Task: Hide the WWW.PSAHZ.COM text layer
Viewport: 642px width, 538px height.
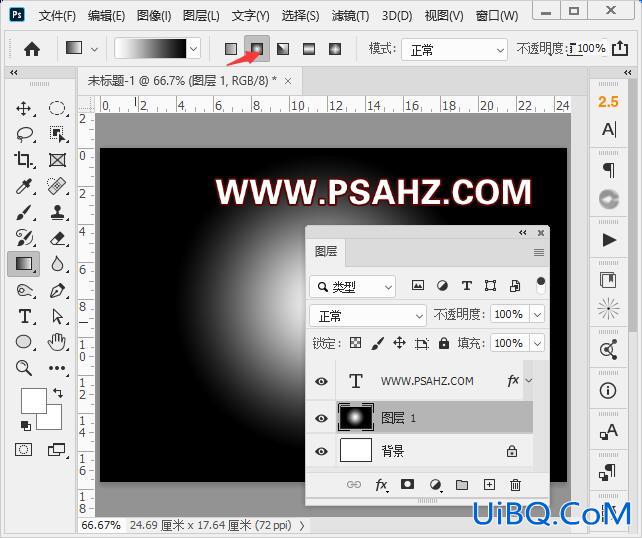Action: coord(321,382)
